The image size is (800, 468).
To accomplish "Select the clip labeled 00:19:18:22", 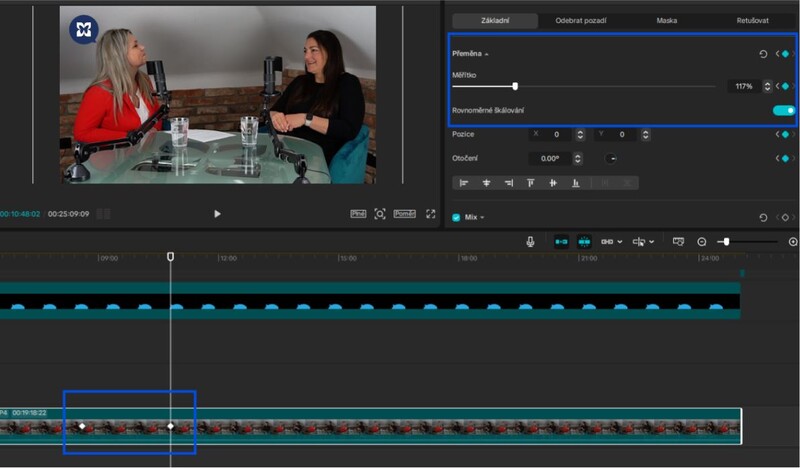I will point(370,426).
